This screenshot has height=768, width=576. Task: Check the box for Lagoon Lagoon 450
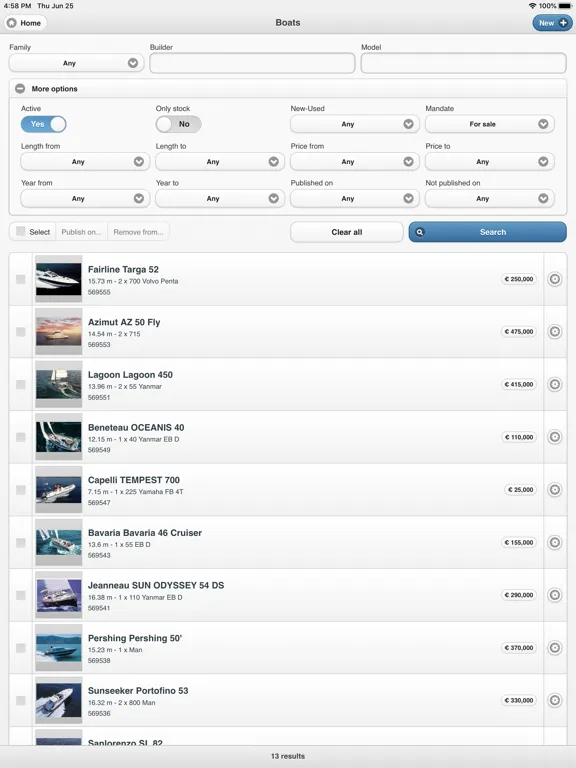pyautogui.click(x=21, y=384)
